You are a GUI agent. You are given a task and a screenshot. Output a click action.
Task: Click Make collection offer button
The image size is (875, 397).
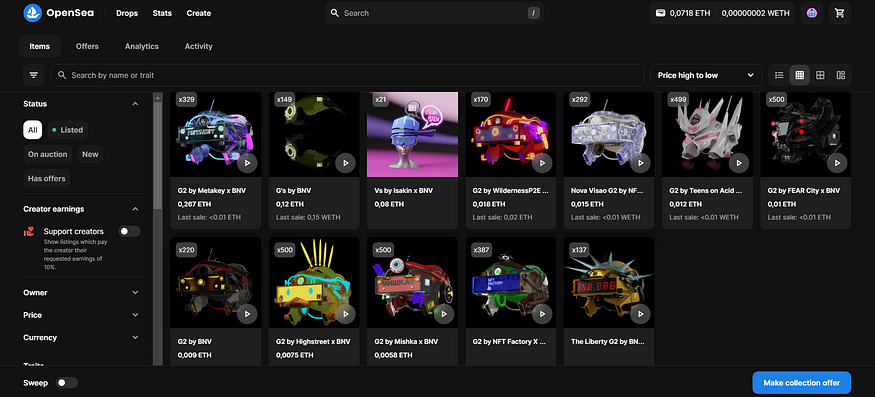point(801,382)
